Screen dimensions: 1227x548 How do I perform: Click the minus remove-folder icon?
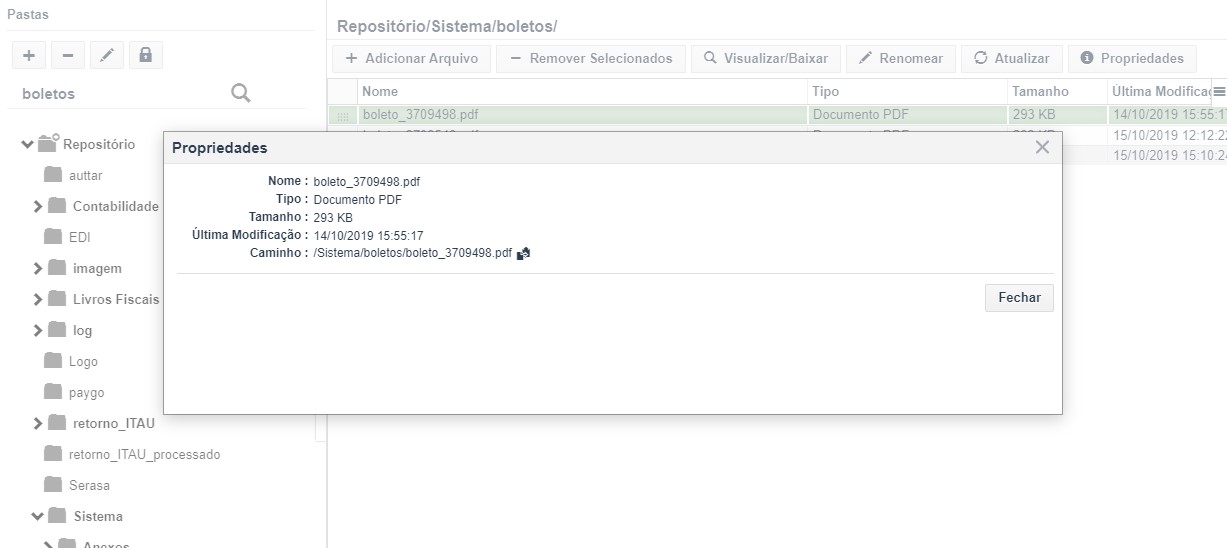[x=67, y=55]
